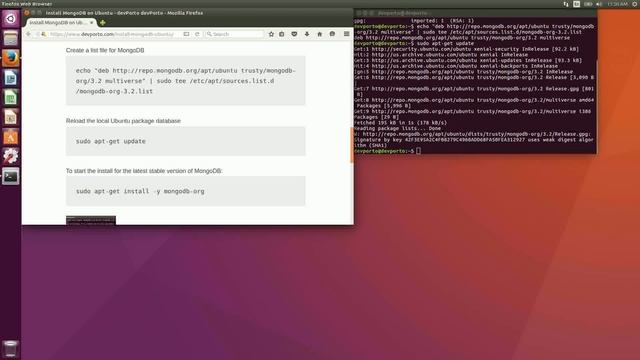
Task: Open the Files manager from the launcher
Action: point(11,39)
